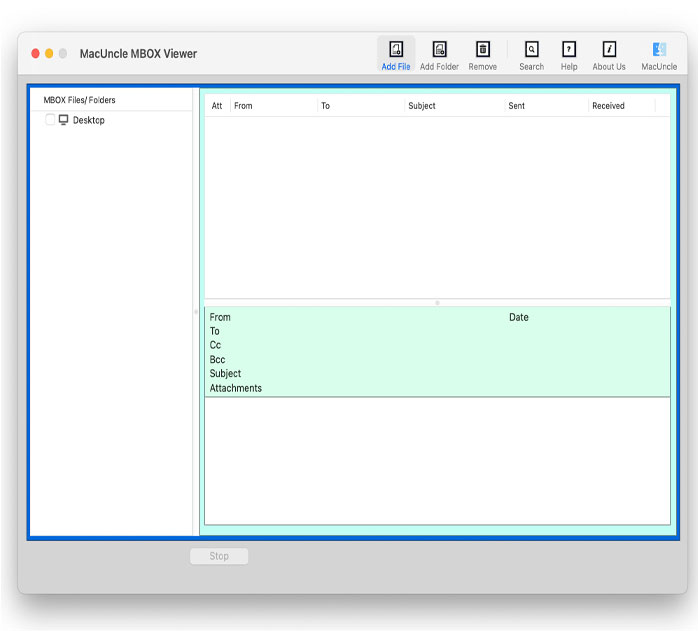Image resolution: width=700 pixels, height=631 pixels.
Task: Click the Desktop computer icon in sidebar
Action: coord(64,120)
